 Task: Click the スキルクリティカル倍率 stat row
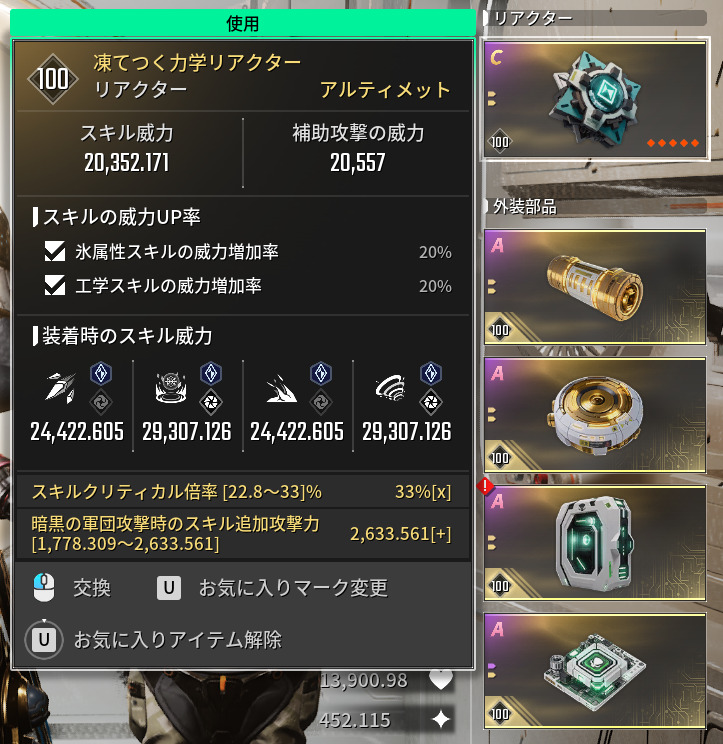coord(242,492)
